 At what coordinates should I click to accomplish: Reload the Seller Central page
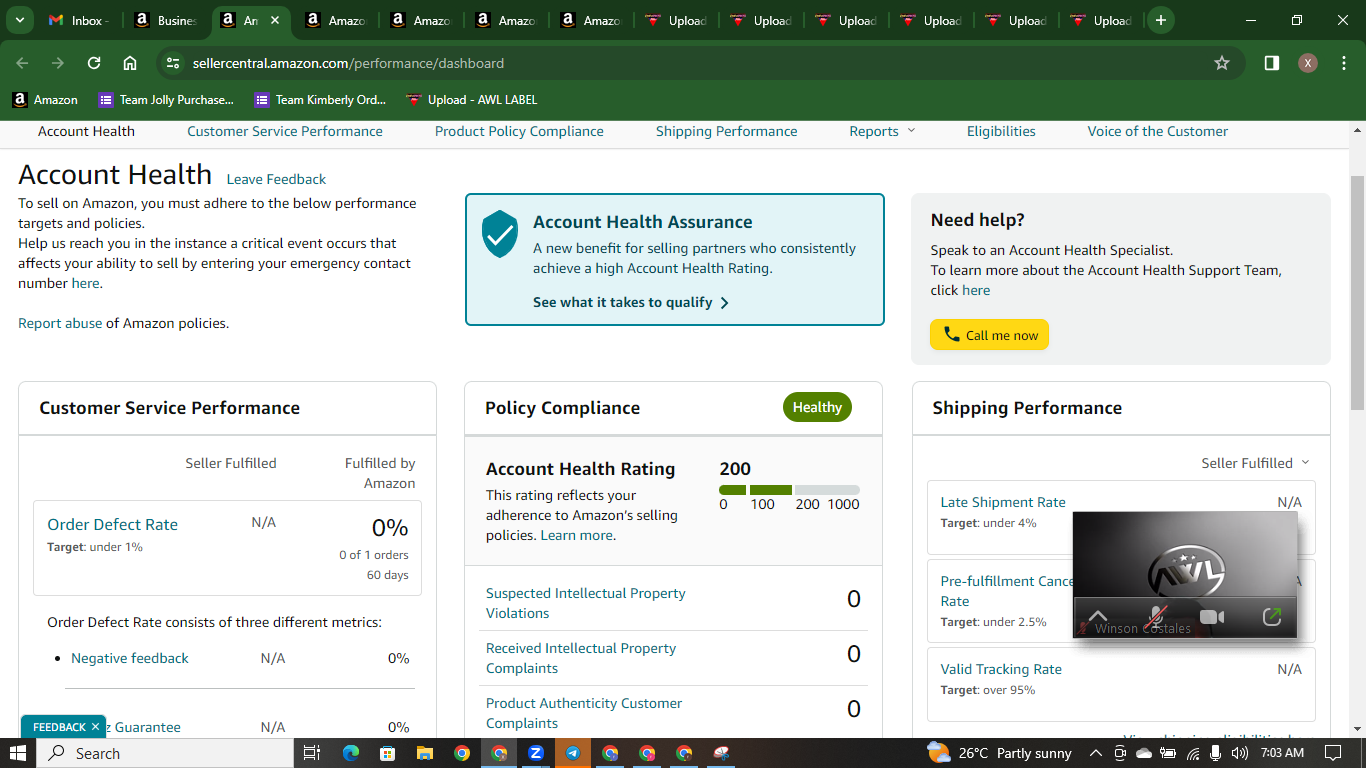[x=94, y=63]
